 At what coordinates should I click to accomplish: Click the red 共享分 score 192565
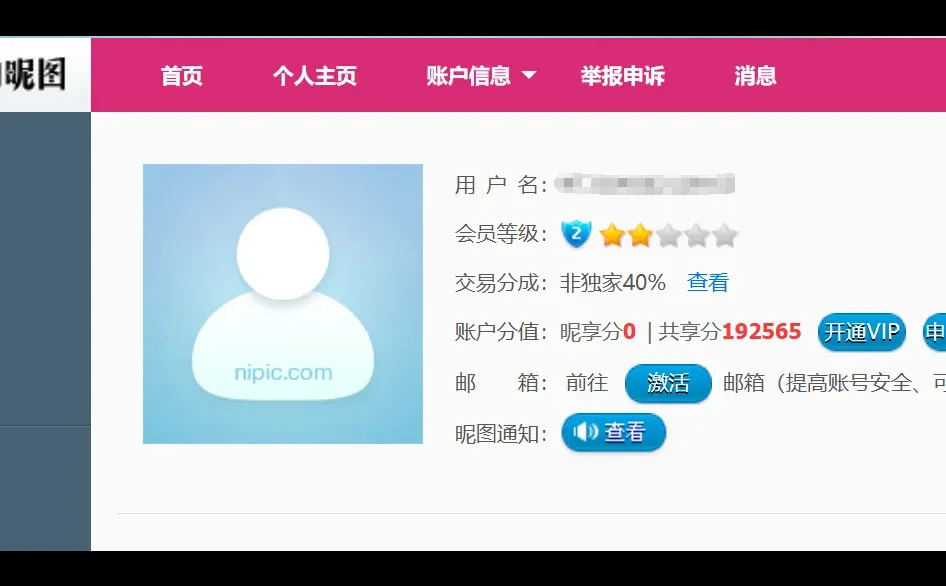[760, 332]
